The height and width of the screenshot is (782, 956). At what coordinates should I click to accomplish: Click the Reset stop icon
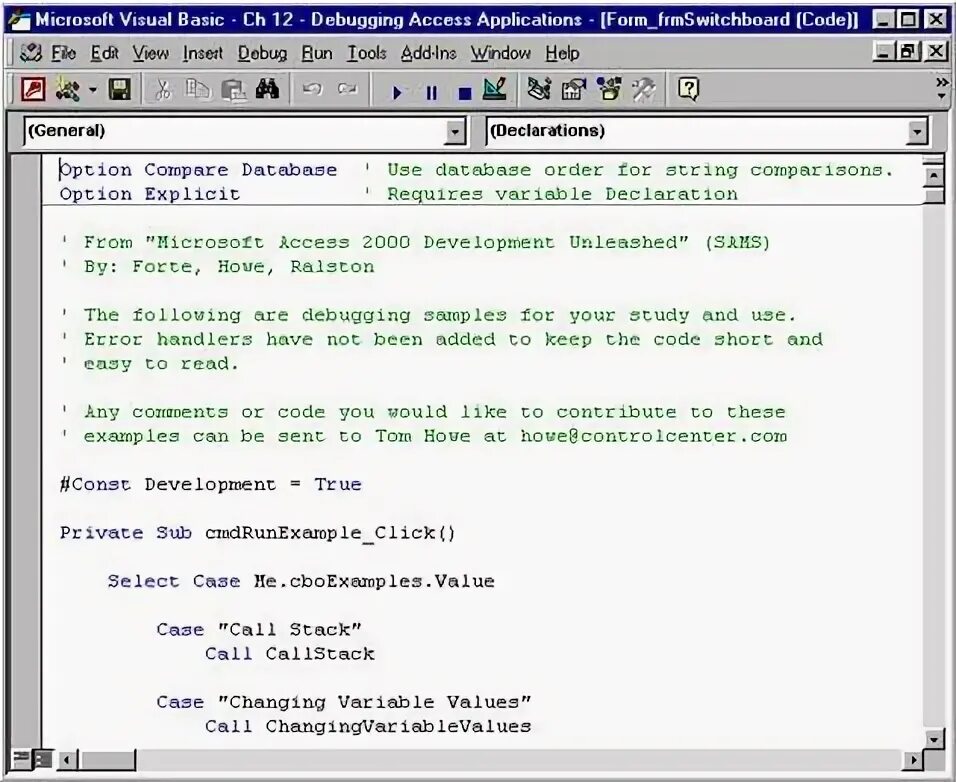465,93
